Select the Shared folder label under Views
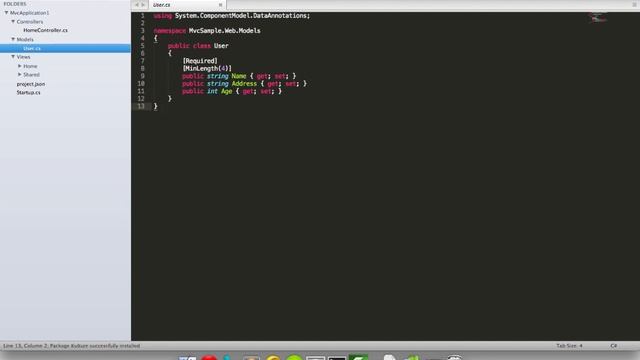This screenshot has width=640, height=360. click(x=31, y=75)
